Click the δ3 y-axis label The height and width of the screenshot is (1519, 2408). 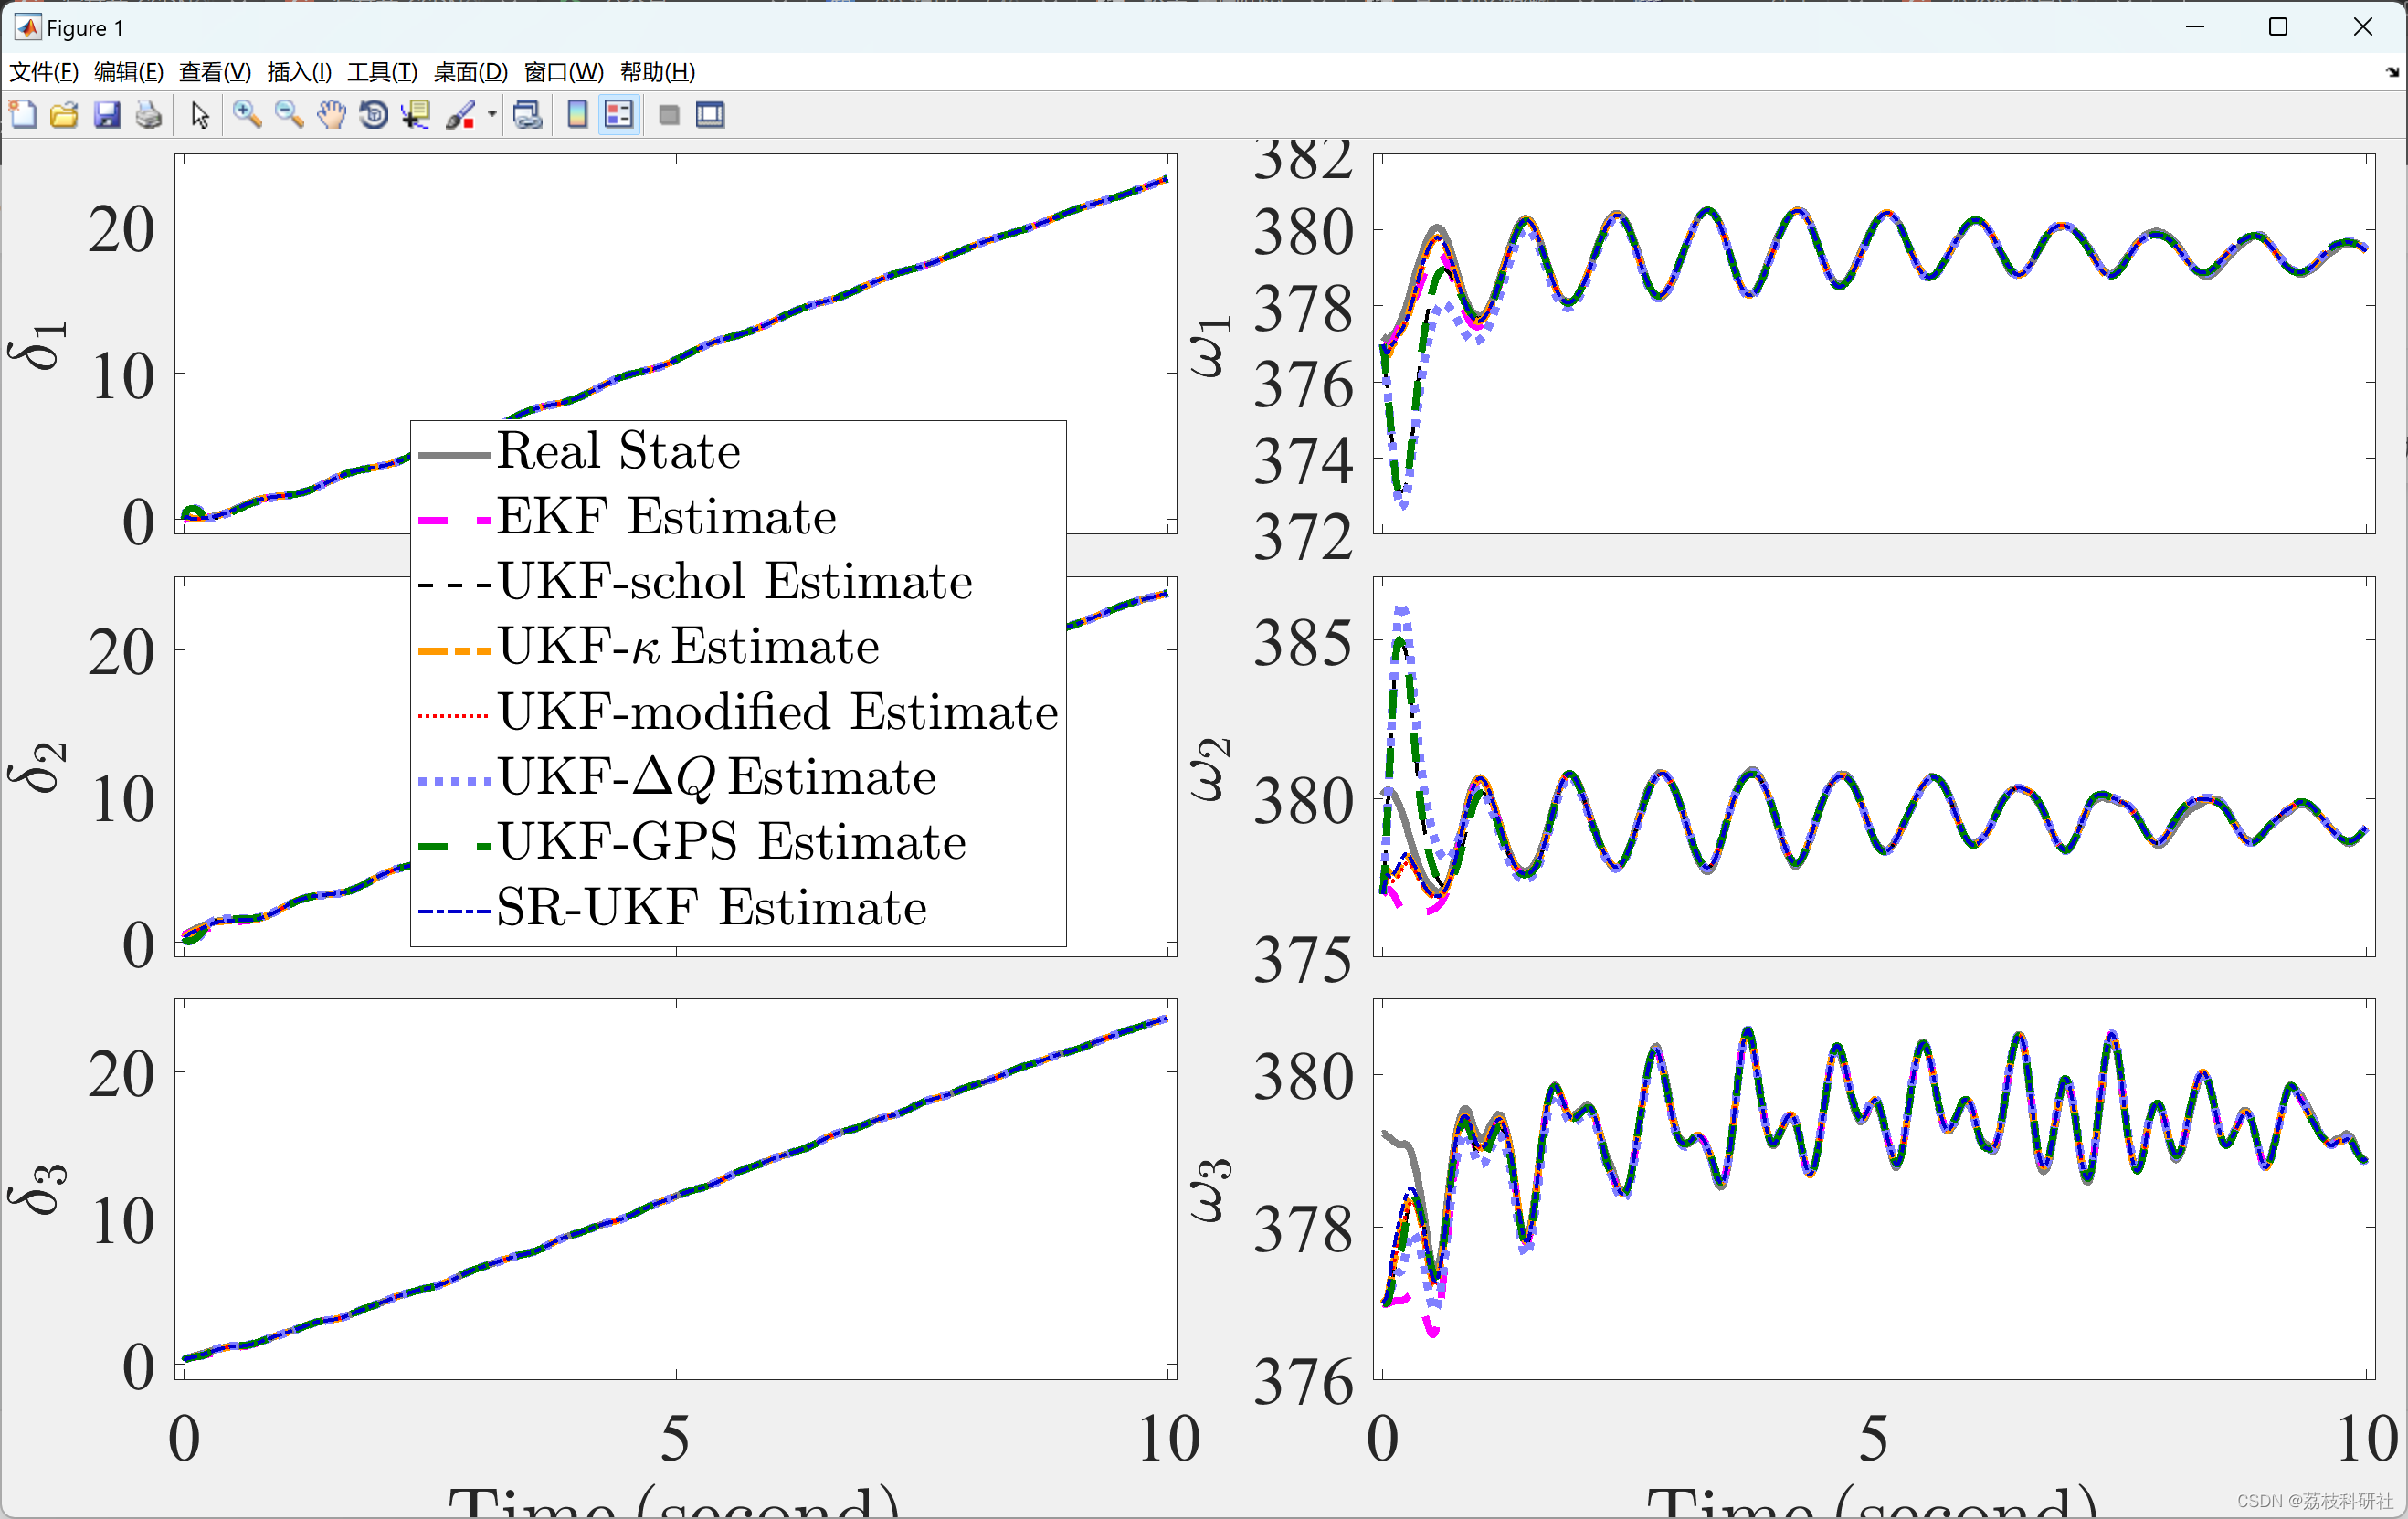tap(37, 1190)
